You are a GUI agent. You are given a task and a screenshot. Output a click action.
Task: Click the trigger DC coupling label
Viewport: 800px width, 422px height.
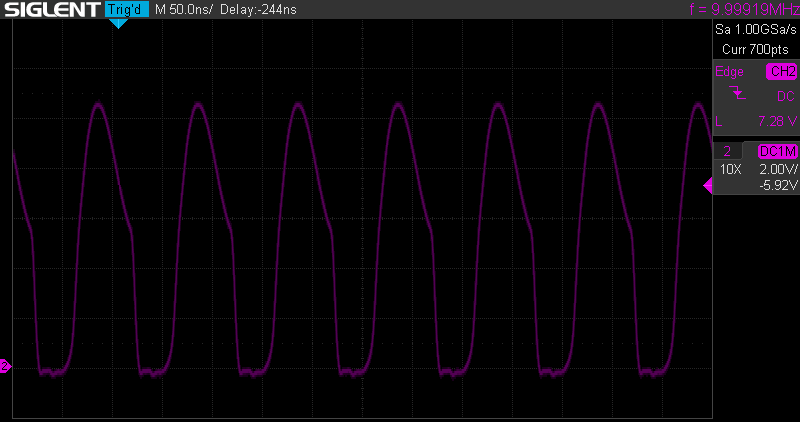pyautogui.click(x=786, y=96)
